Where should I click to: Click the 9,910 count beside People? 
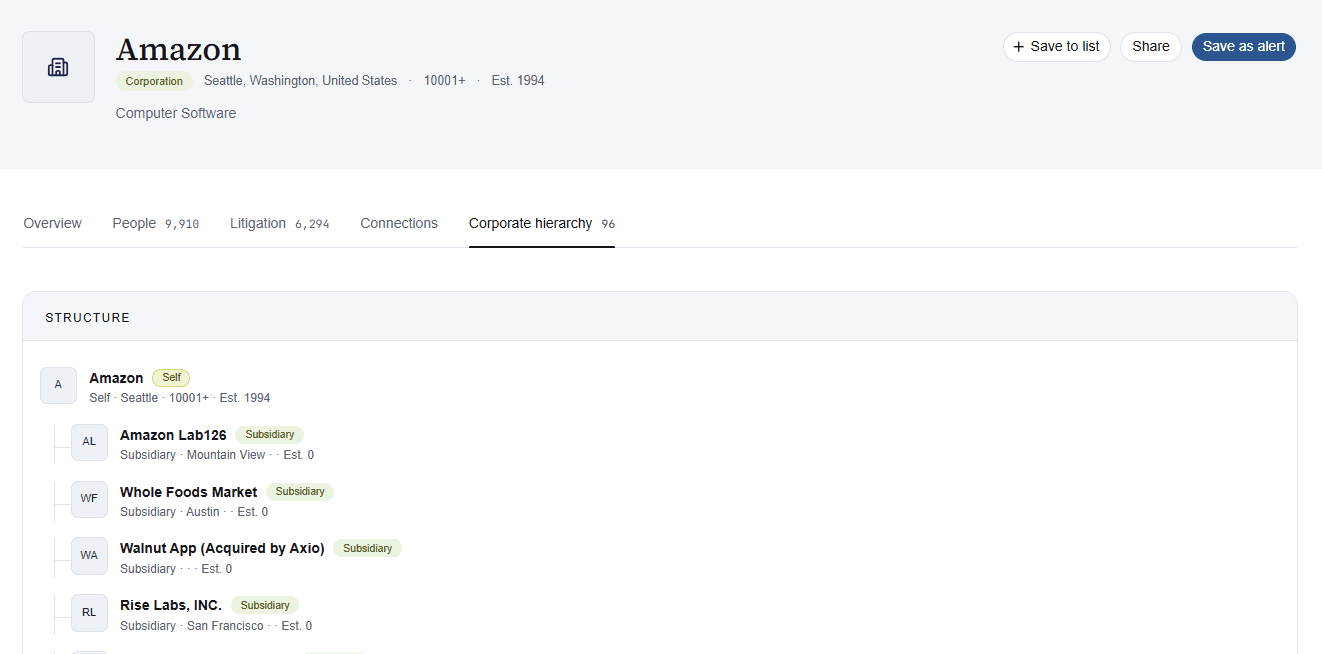[182, 224]
